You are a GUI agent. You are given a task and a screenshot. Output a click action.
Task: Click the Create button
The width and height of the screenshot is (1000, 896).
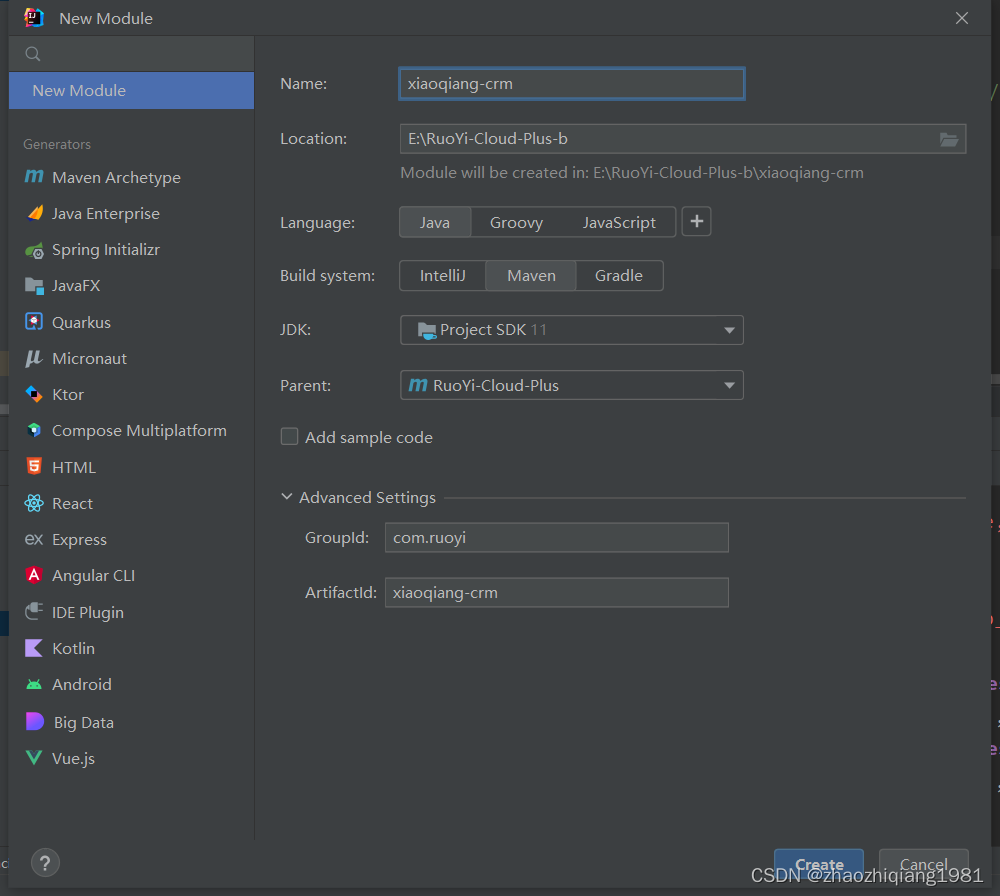(818, 862)
